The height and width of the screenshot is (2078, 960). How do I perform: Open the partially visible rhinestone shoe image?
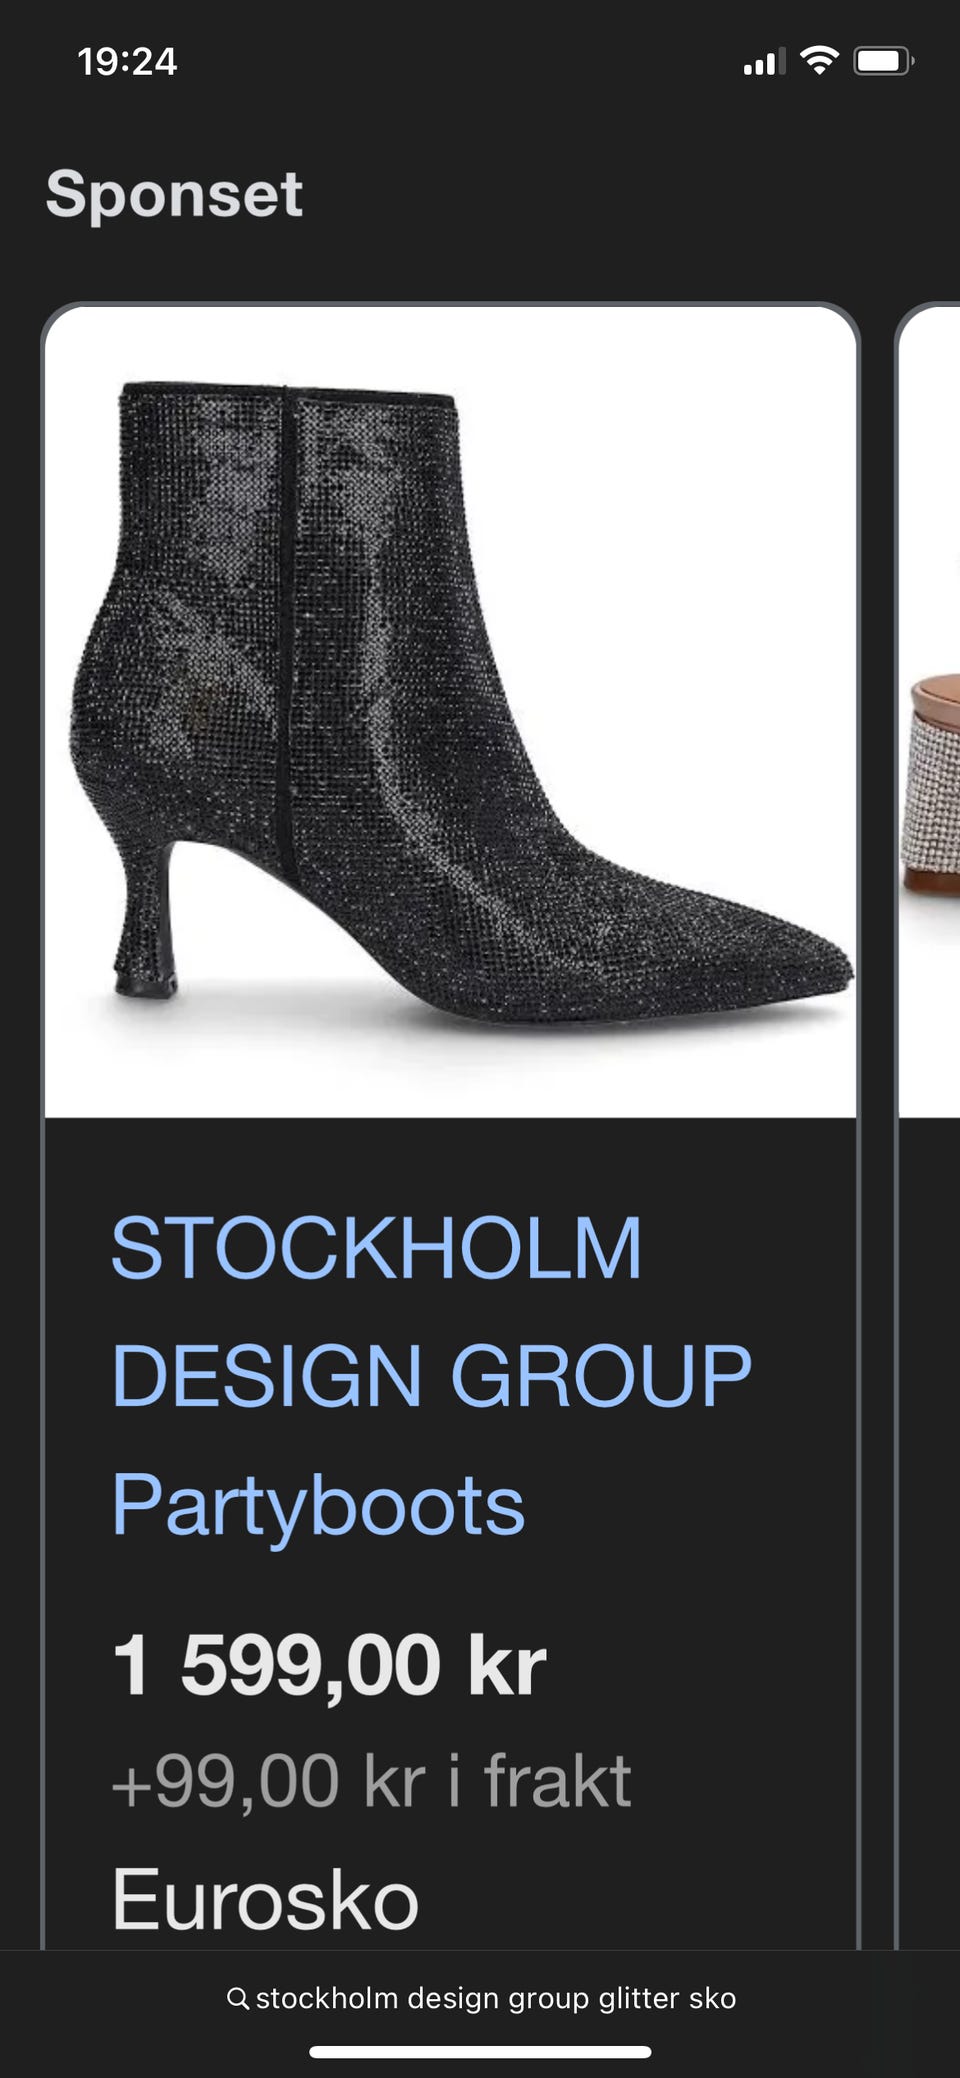click(930, 711)
